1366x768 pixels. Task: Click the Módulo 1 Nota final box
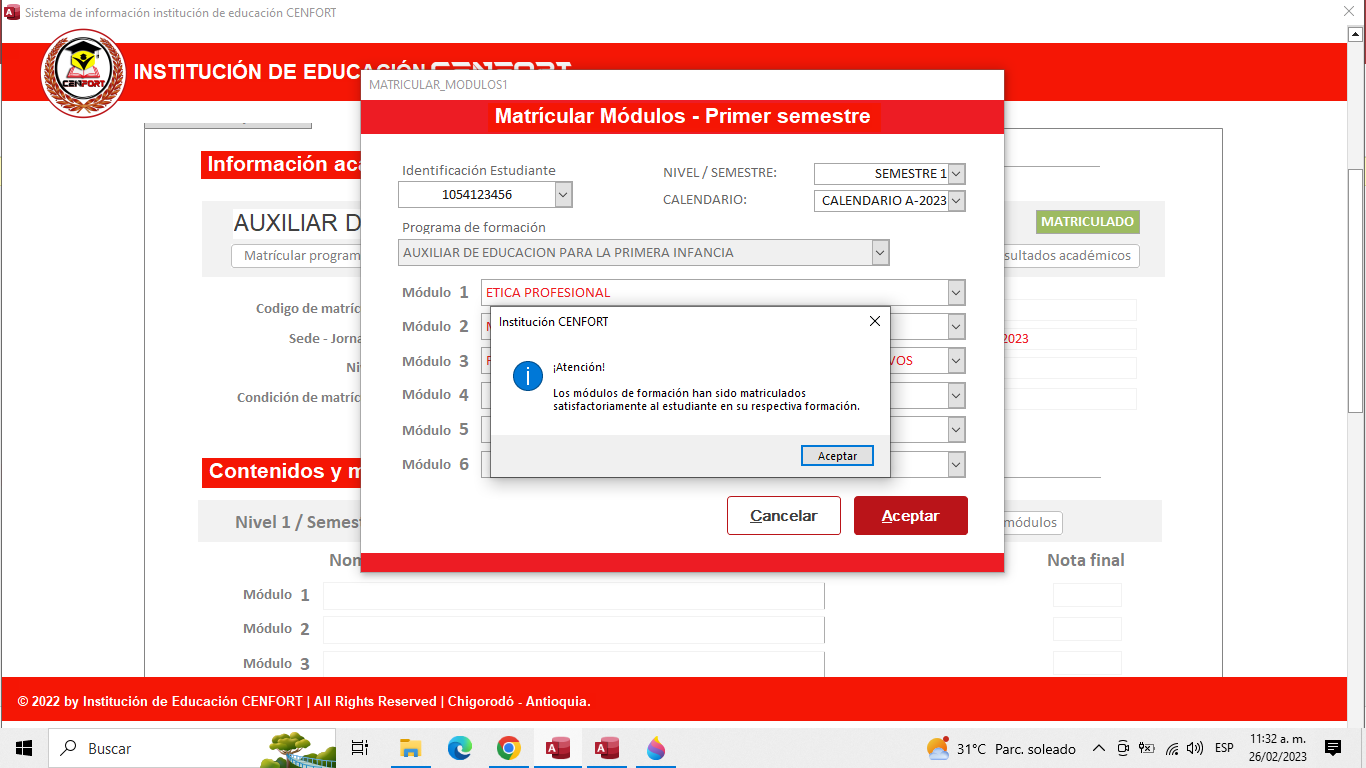(1087, 596)
